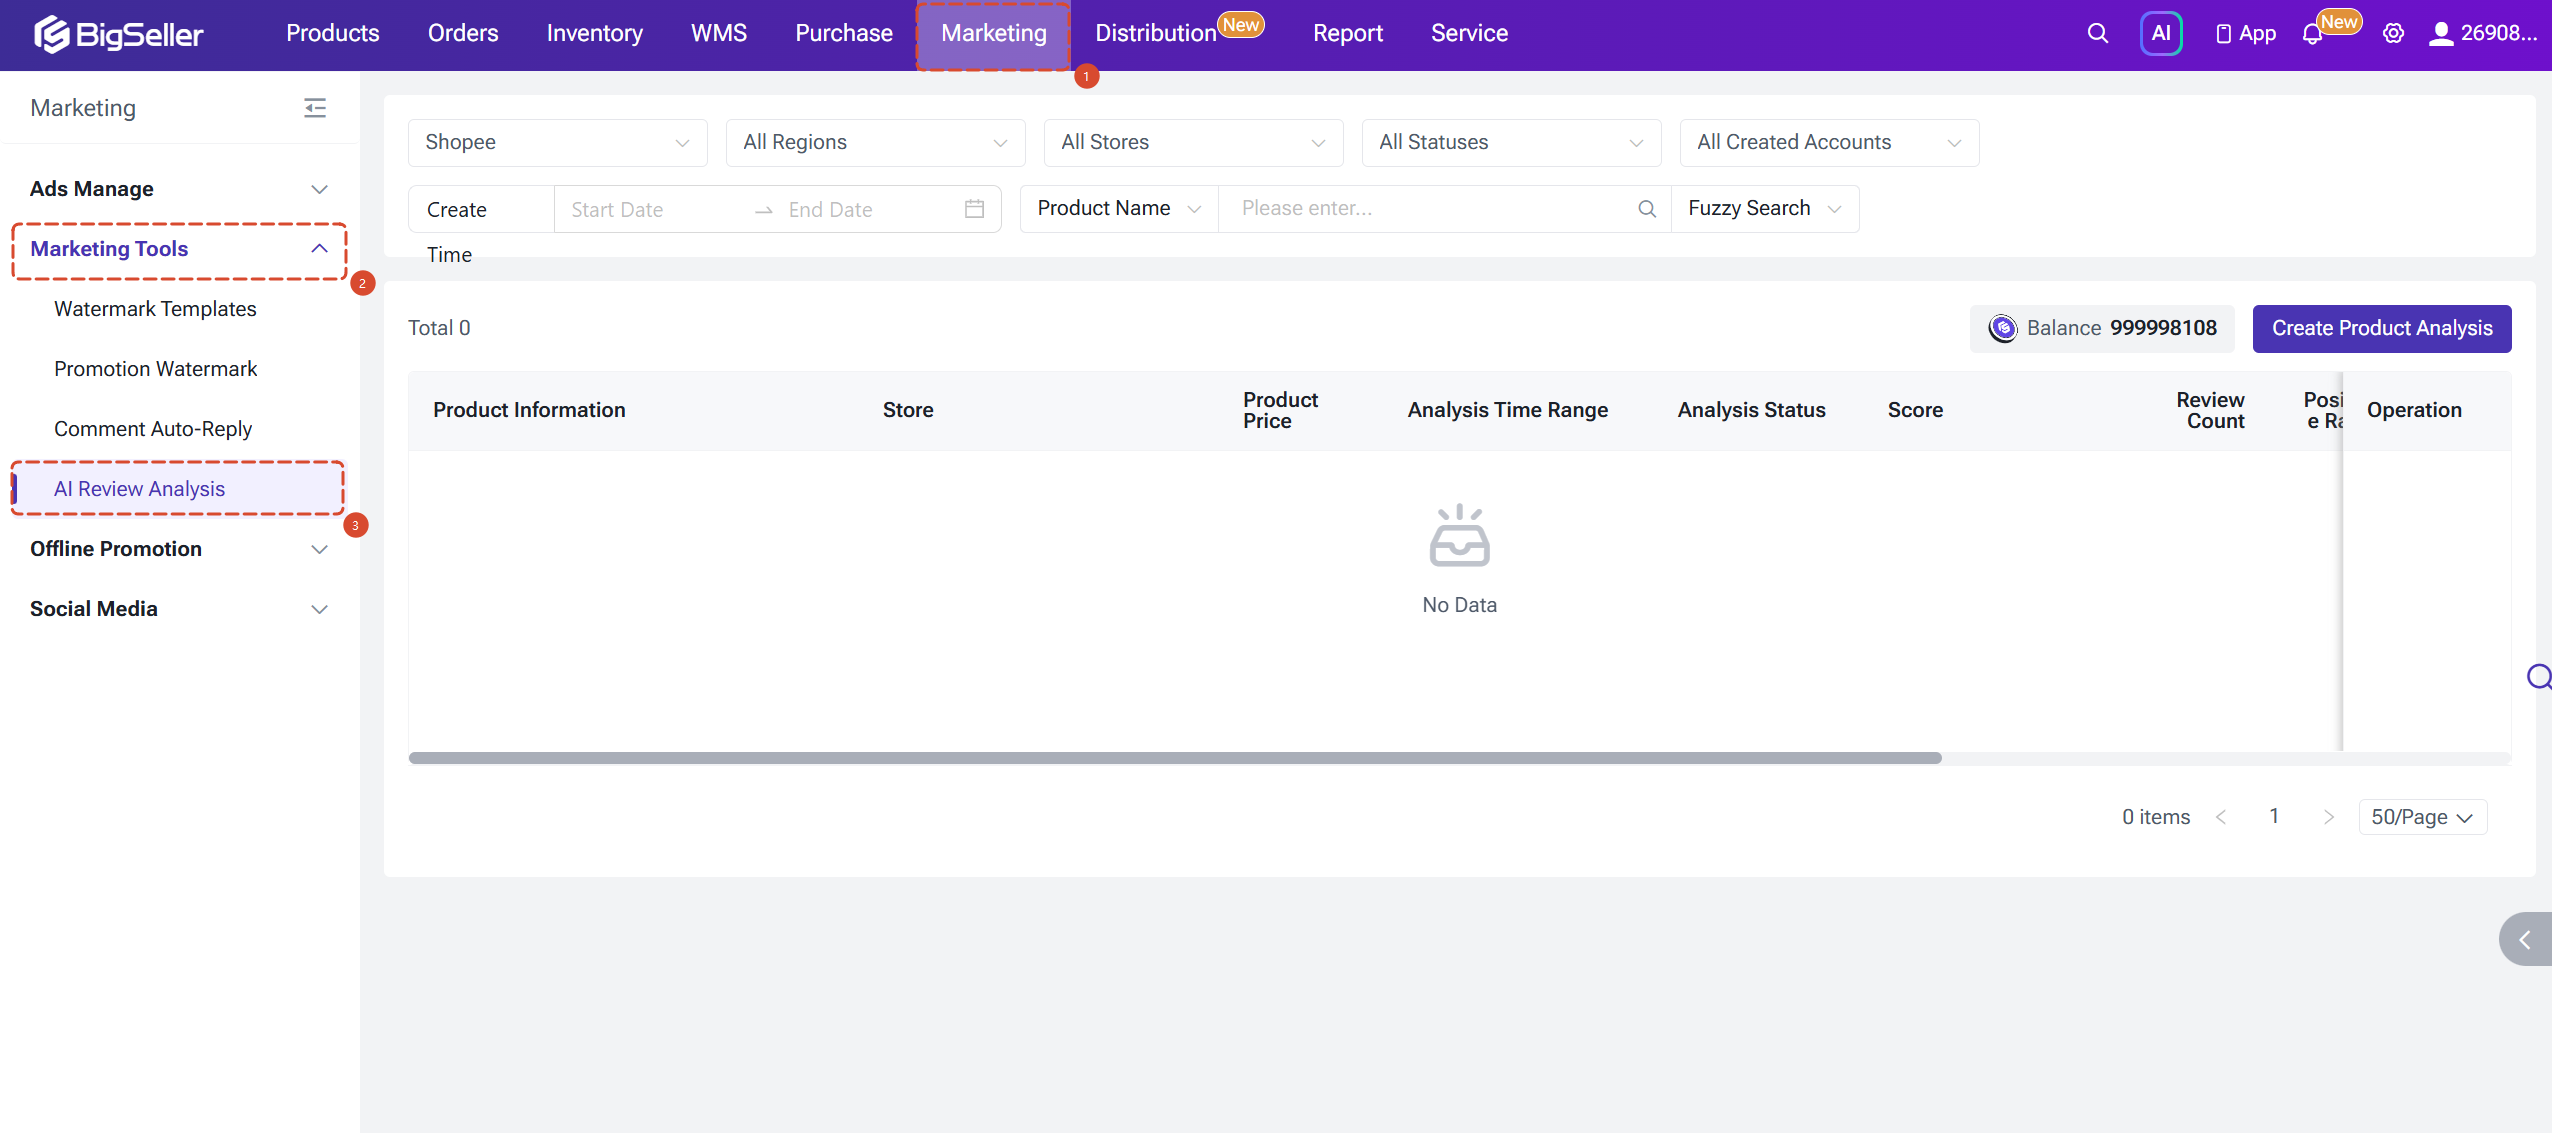The height and width of the screenshot is (1133, 2552).
Task: Click page number 1
Action: click(2274, 817)
